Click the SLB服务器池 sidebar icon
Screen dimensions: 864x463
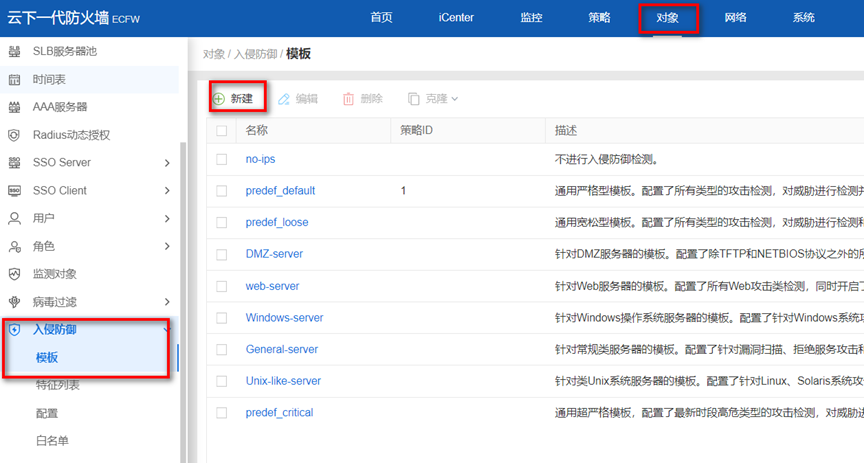[x=14, y=51]
